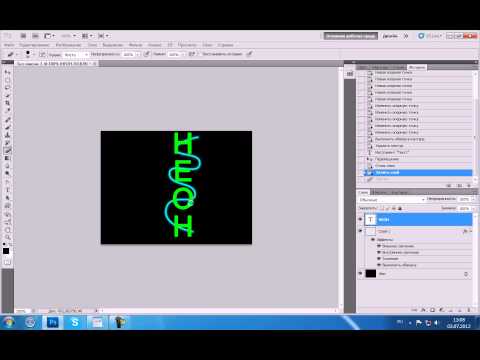Select the Eyedropper tool
Image resolution: width=480 pixels, height=360 pixels.
(x=7, y=111)
